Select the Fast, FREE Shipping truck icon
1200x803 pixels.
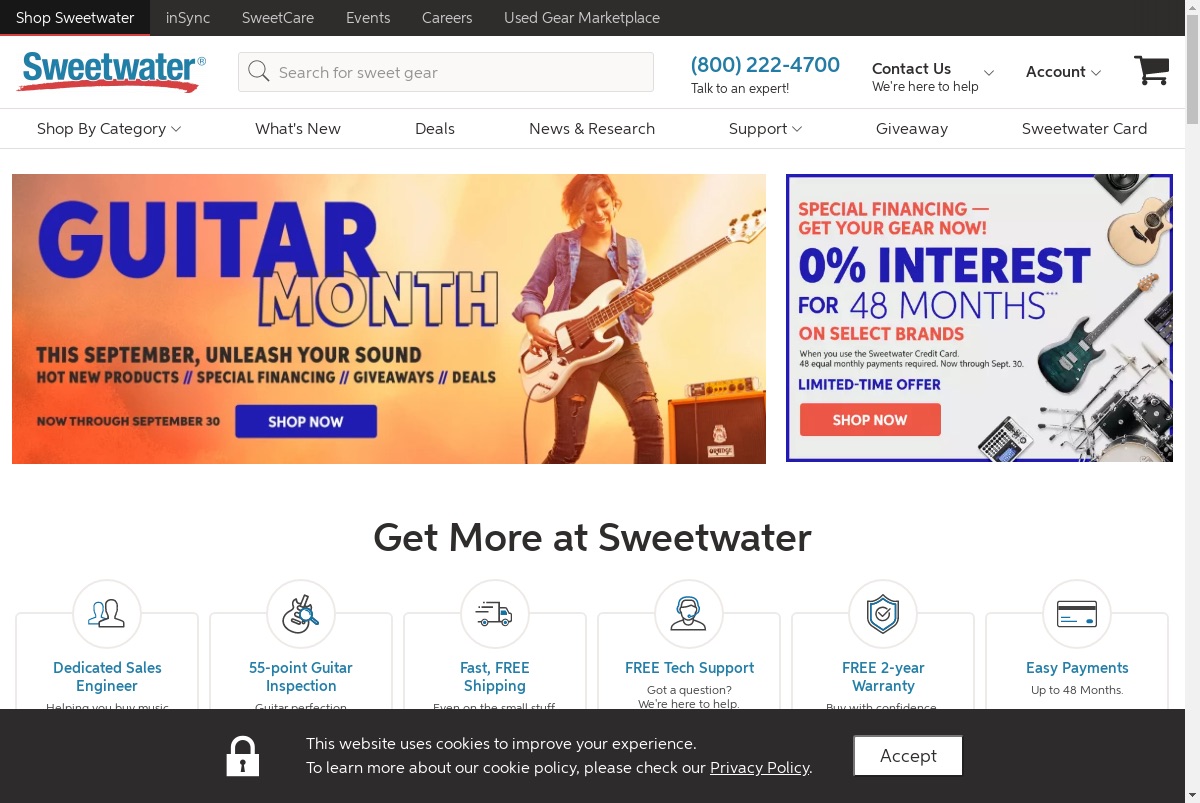pyautogui.click(x=495, y=613)
